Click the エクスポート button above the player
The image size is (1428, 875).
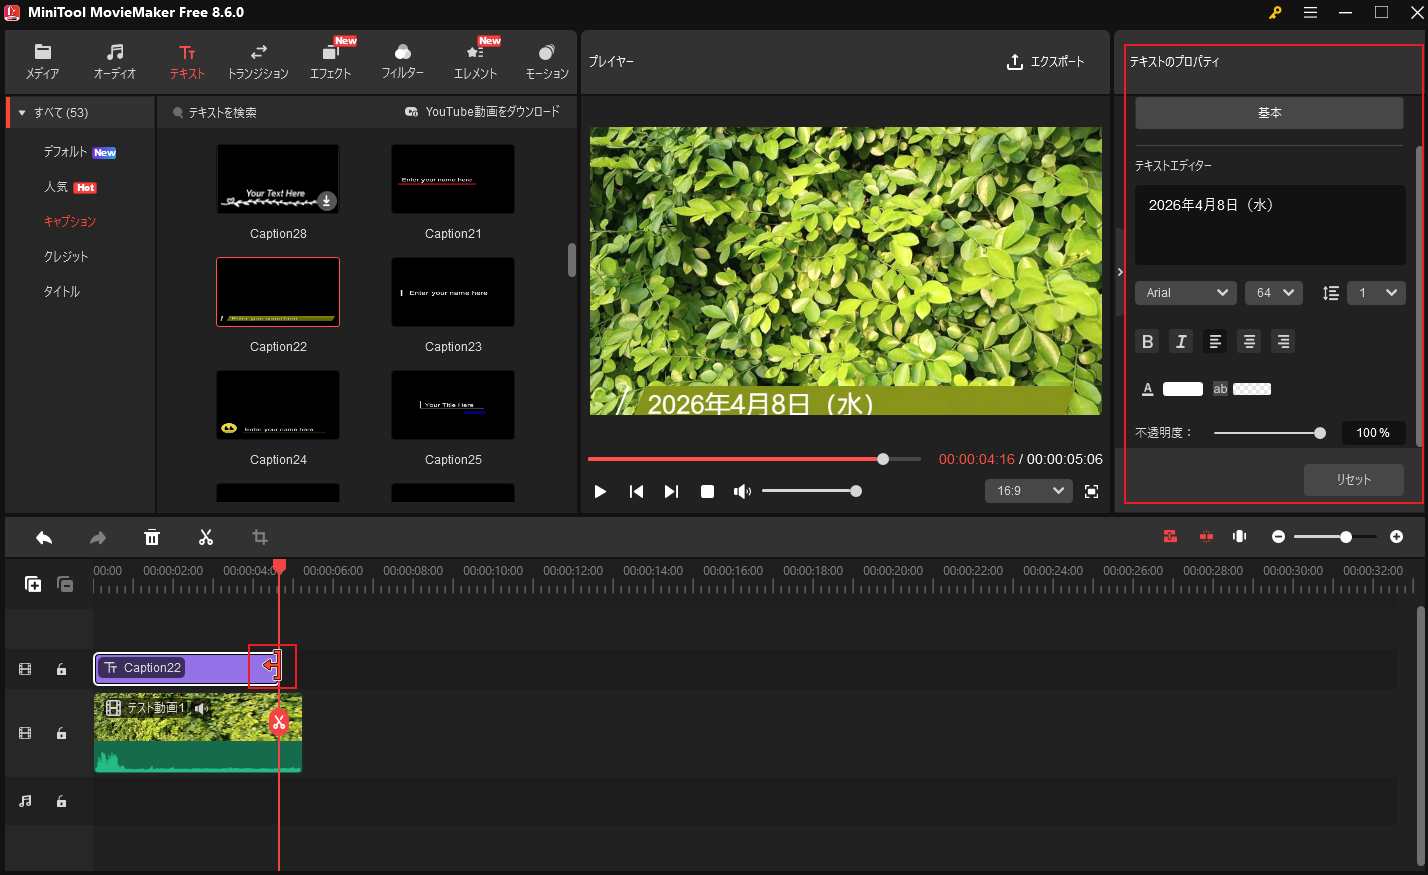(x=1046, y=61)
